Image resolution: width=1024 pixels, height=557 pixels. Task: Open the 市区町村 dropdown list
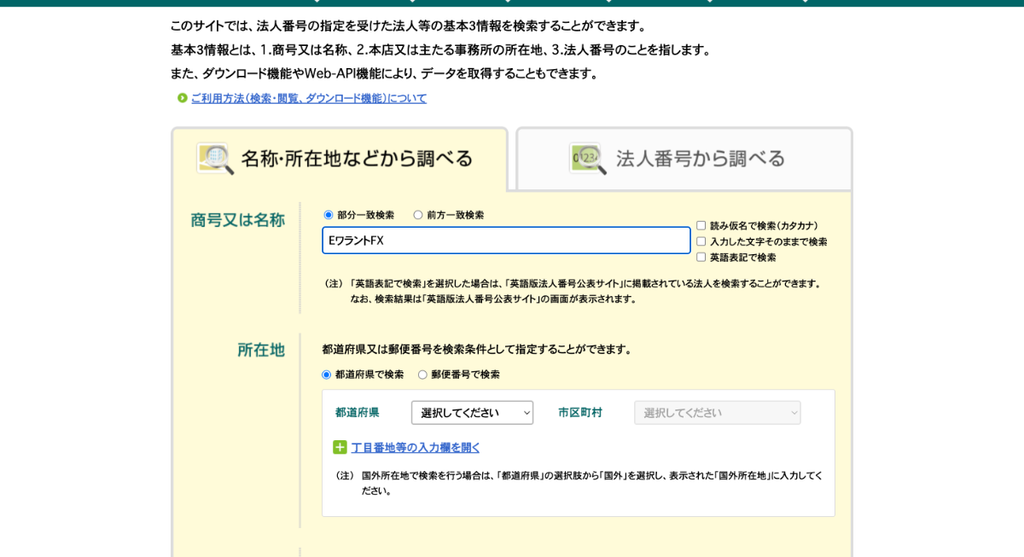tap(717, 413)
